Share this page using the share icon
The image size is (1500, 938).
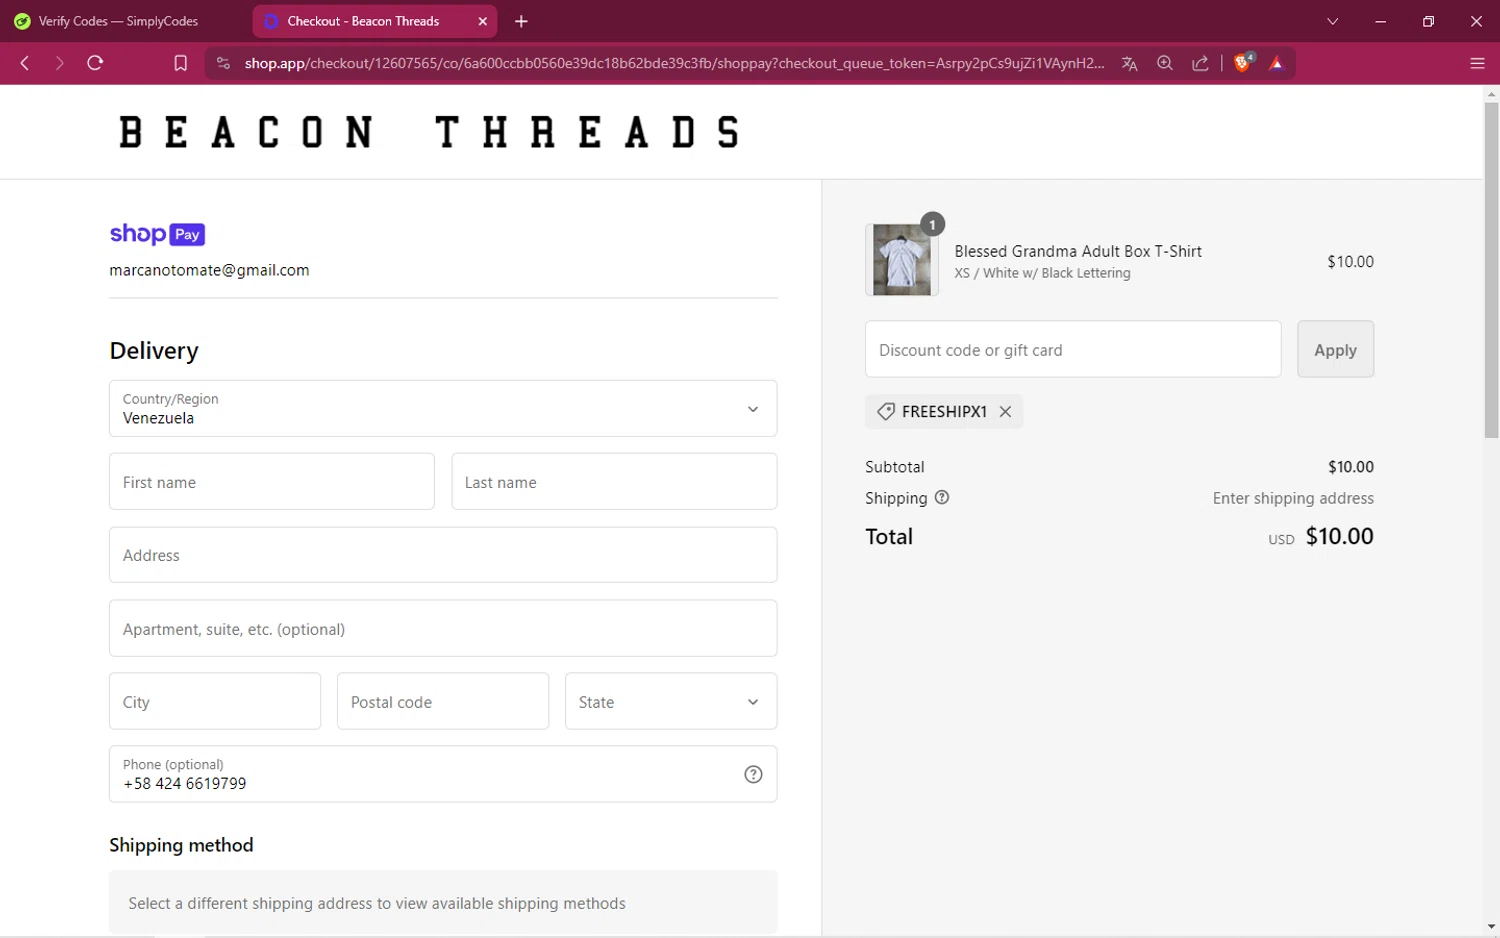pyautogui.click(x=1200, y=63)
